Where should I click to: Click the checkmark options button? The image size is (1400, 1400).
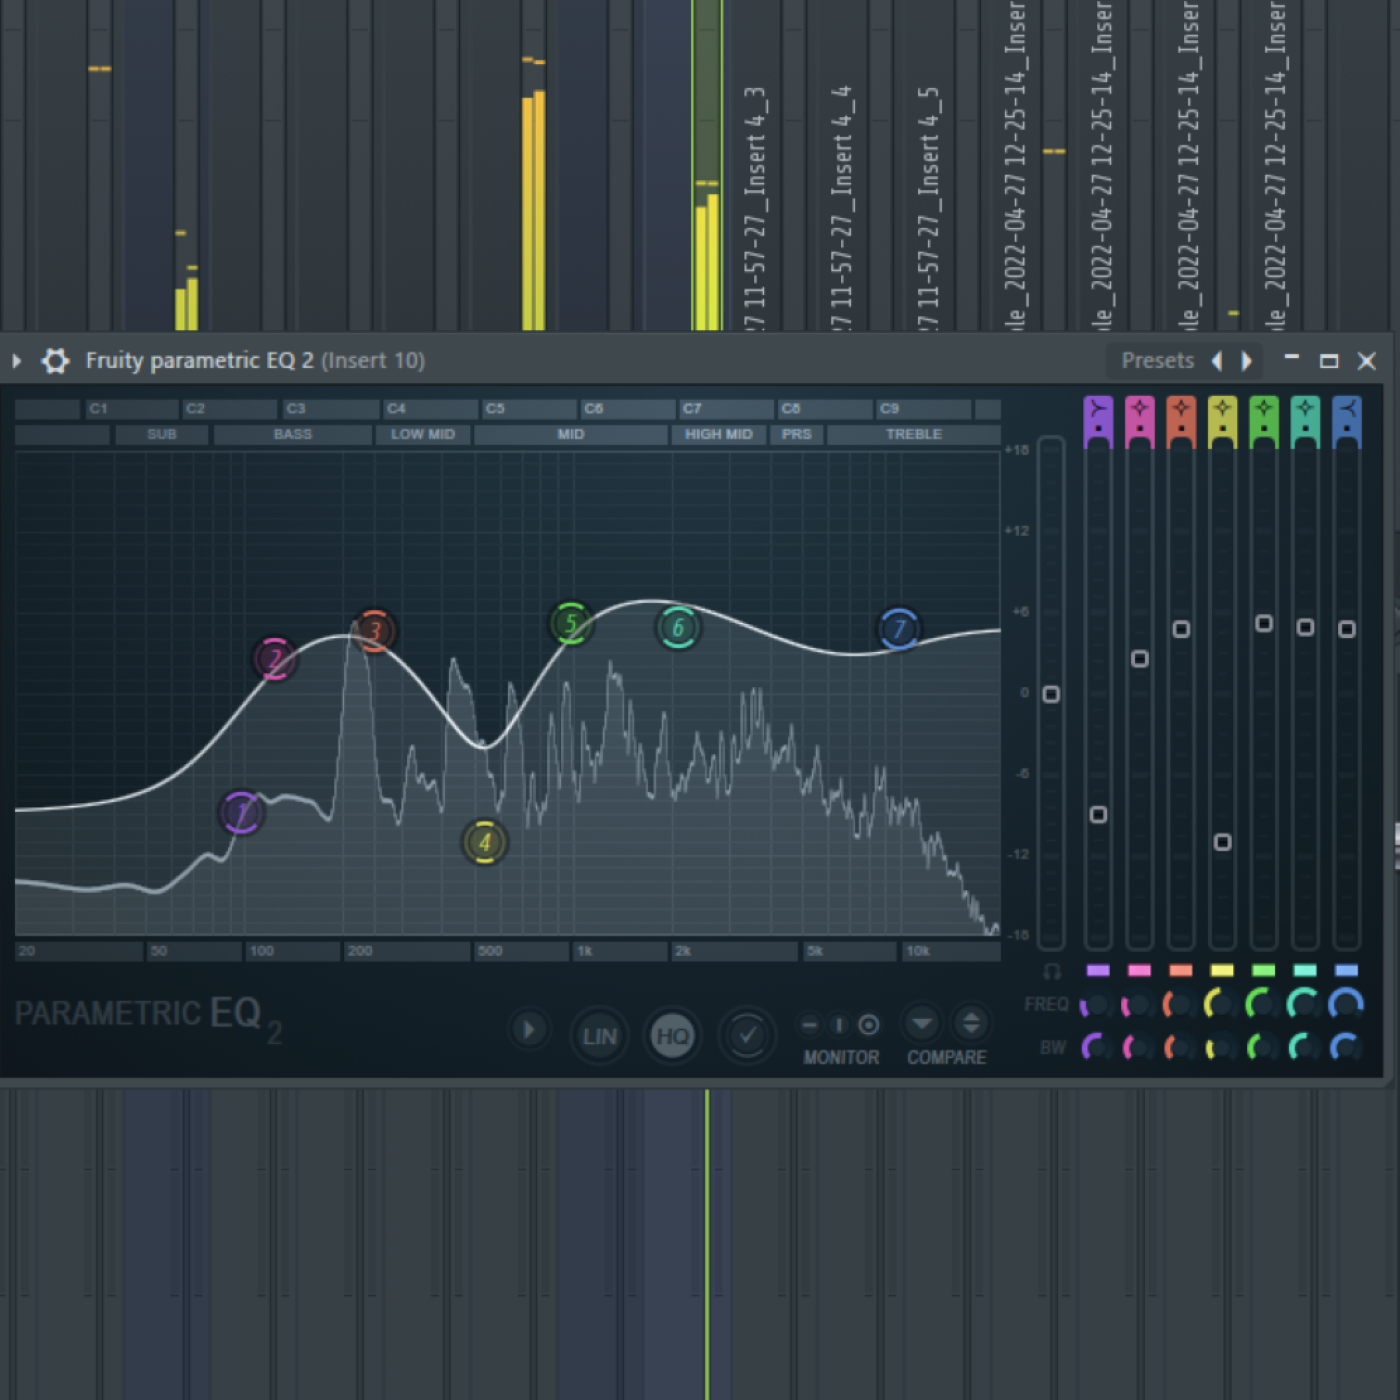point(747,1035)
